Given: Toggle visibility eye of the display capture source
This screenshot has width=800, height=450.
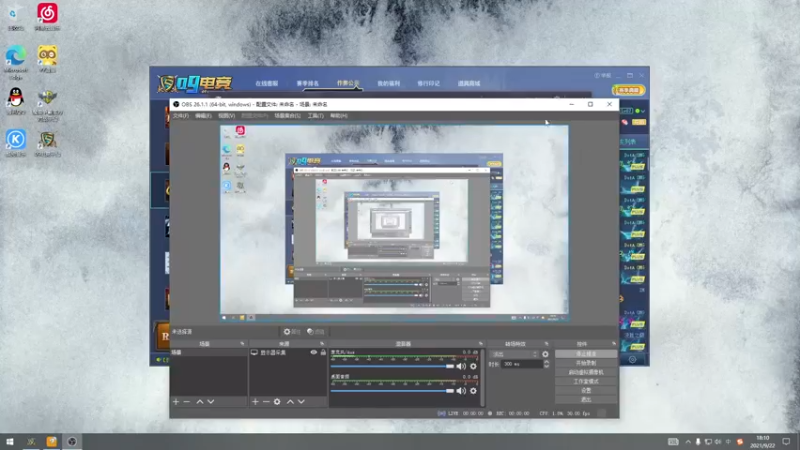Looking at the screenshot, I should [x=314, y=353].
